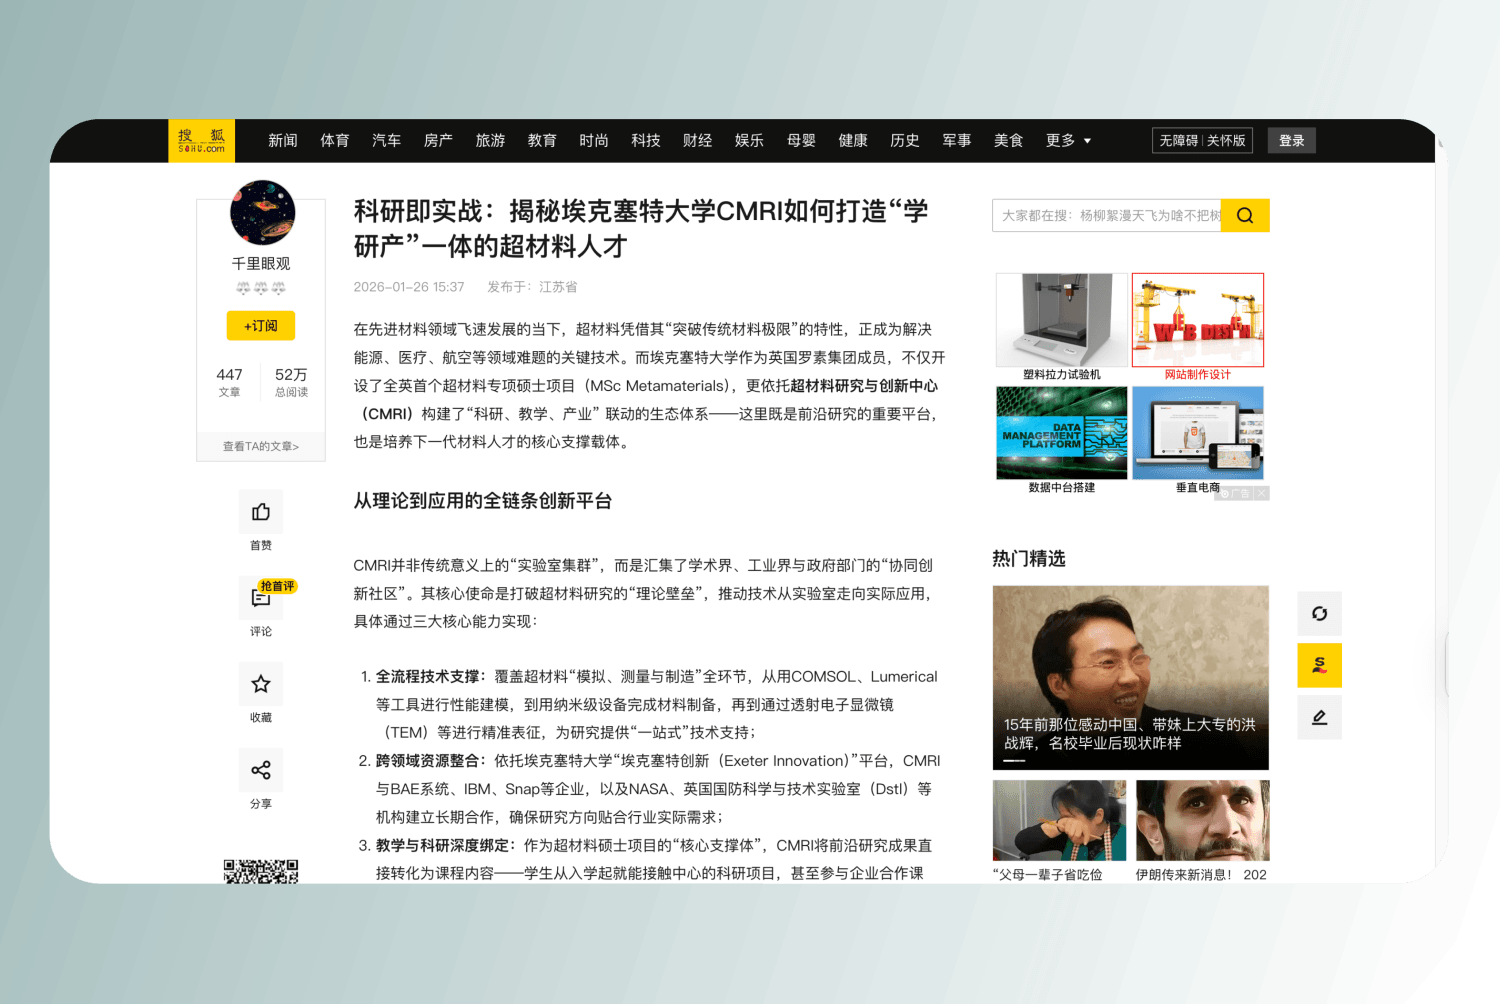Image resolution: width=1500 pixels, height=1004 pixels.
Task: Toggle the 无障碍 accessibility mode
Action: [1178, 141]
